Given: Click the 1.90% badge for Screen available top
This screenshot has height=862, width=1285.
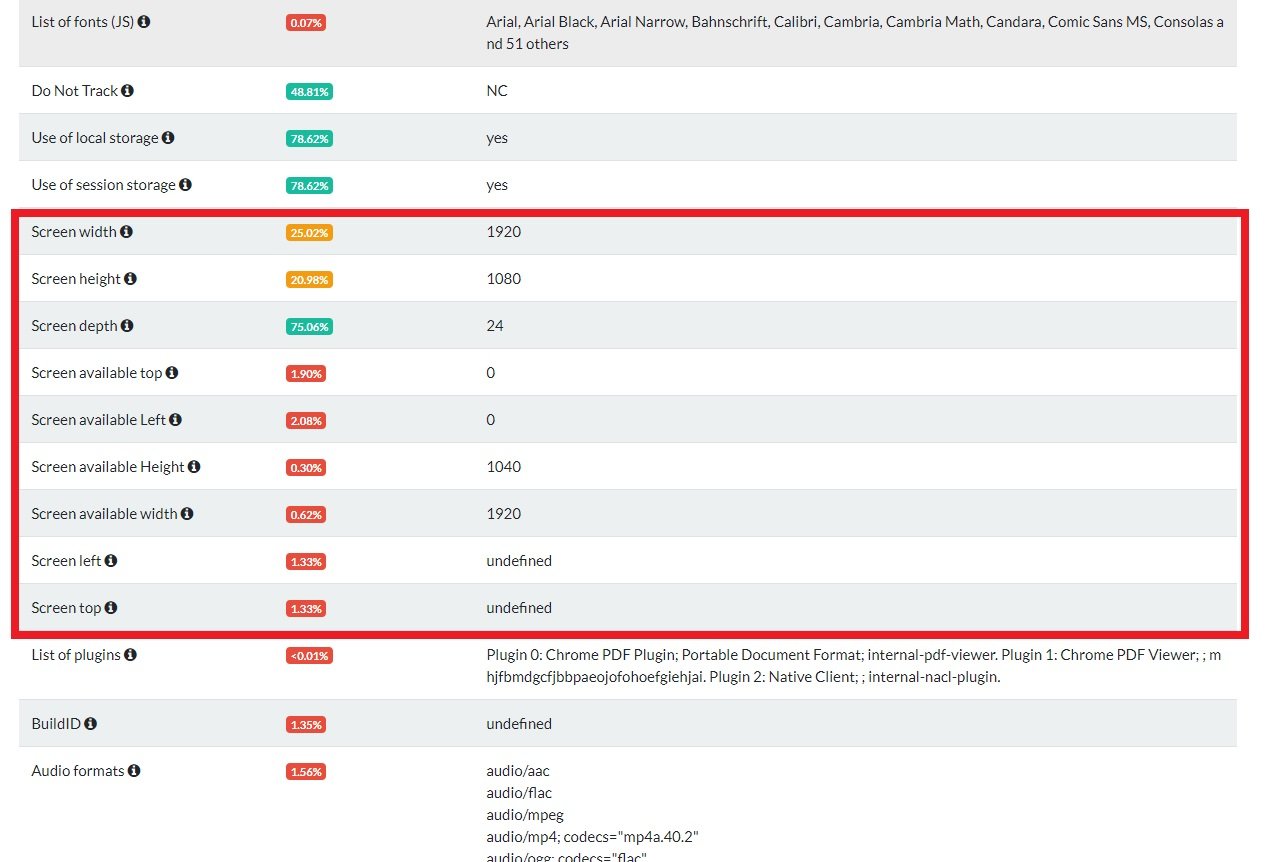Looking at the screenshot, I should 306,374.
